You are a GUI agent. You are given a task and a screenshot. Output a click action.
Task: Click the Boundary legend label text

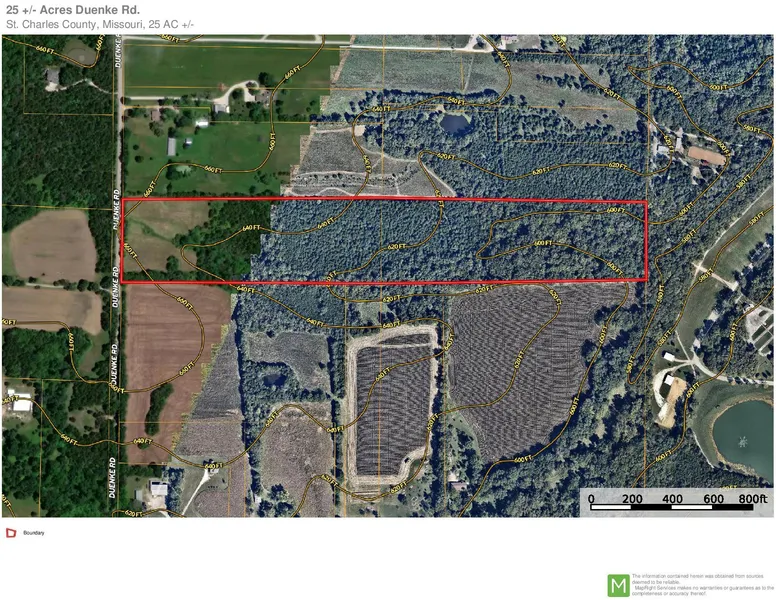click(33, 533)
